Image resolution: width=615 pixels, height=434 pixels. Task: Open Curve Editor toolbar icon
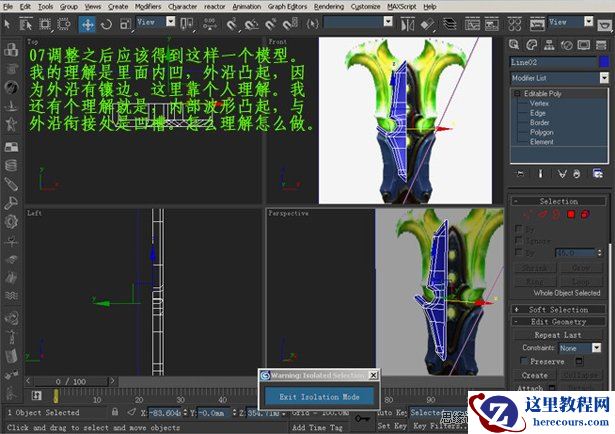pos(472,25)
